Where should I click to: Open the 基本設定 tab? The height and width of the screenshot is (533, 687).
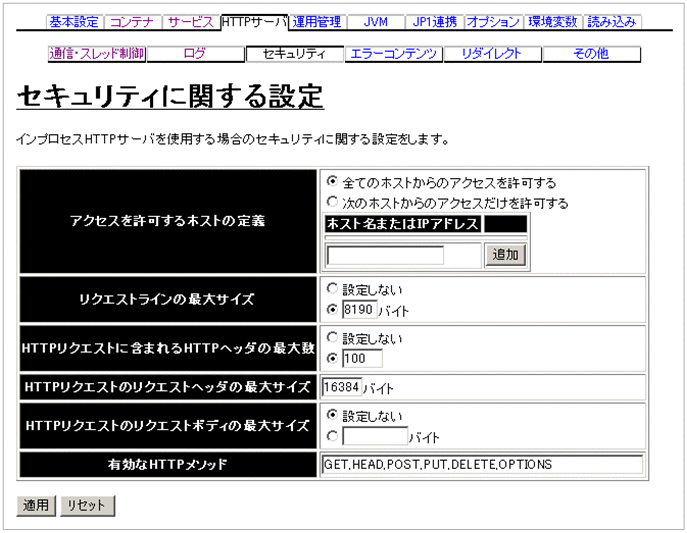click(74, 21)
